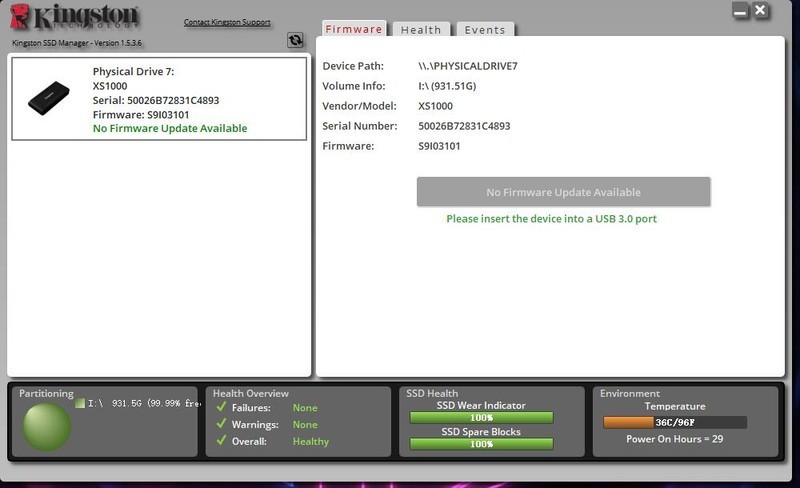Click the SSD Spare Blocks progress bar

point(481,444)
